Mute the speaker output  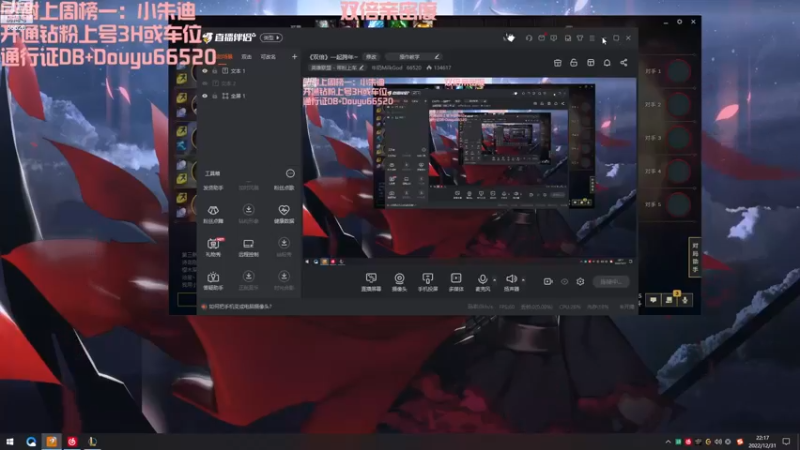511,282
